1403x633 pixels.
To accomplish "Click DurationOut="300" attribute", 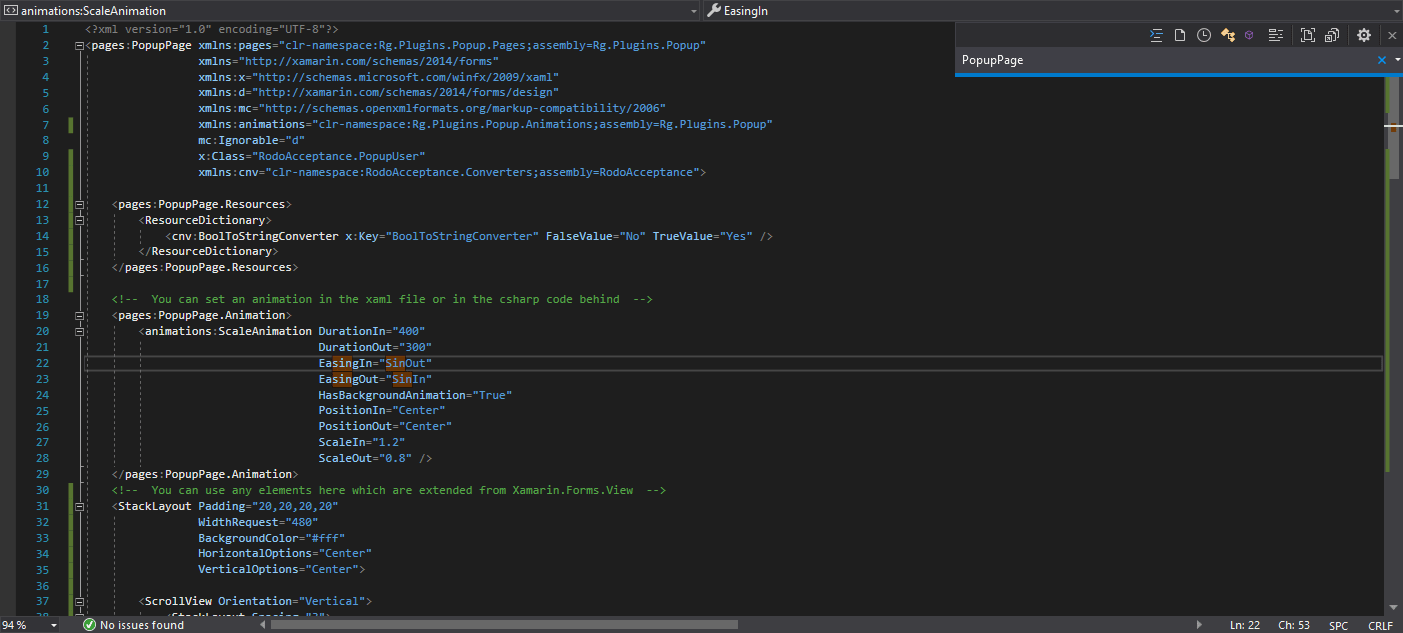I will [375, 347].
